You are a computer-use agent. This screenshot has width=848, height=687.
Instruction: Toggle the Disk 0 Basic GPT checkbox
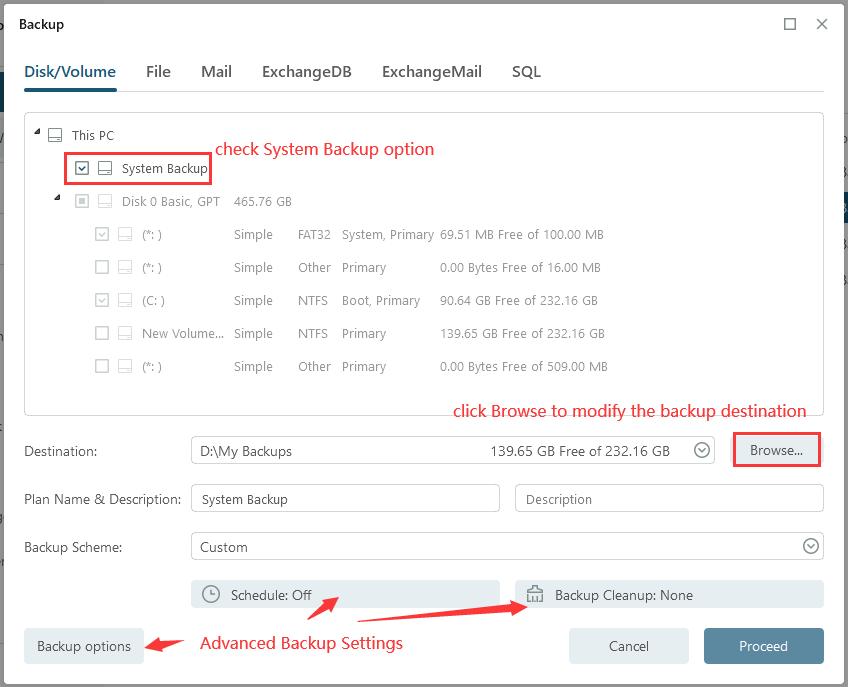[82, 202]
